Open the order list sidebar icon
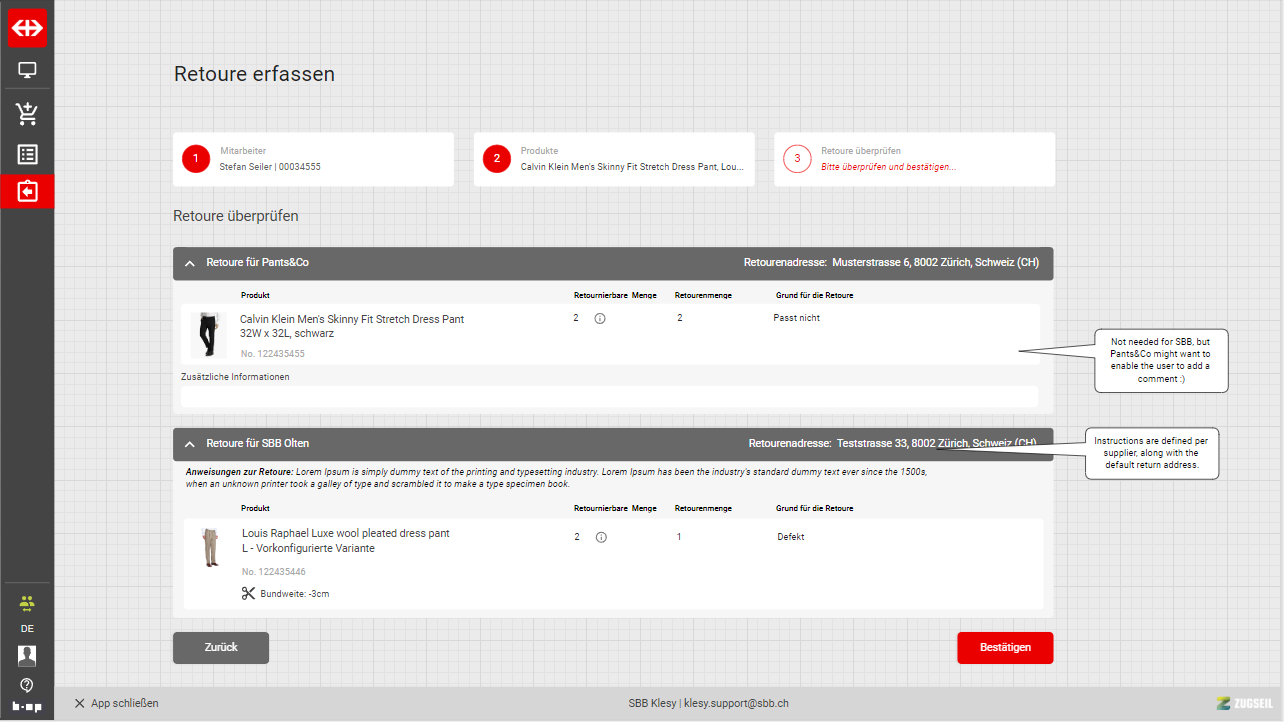This screenshot has height=722, width=1284. click(27, 154)
